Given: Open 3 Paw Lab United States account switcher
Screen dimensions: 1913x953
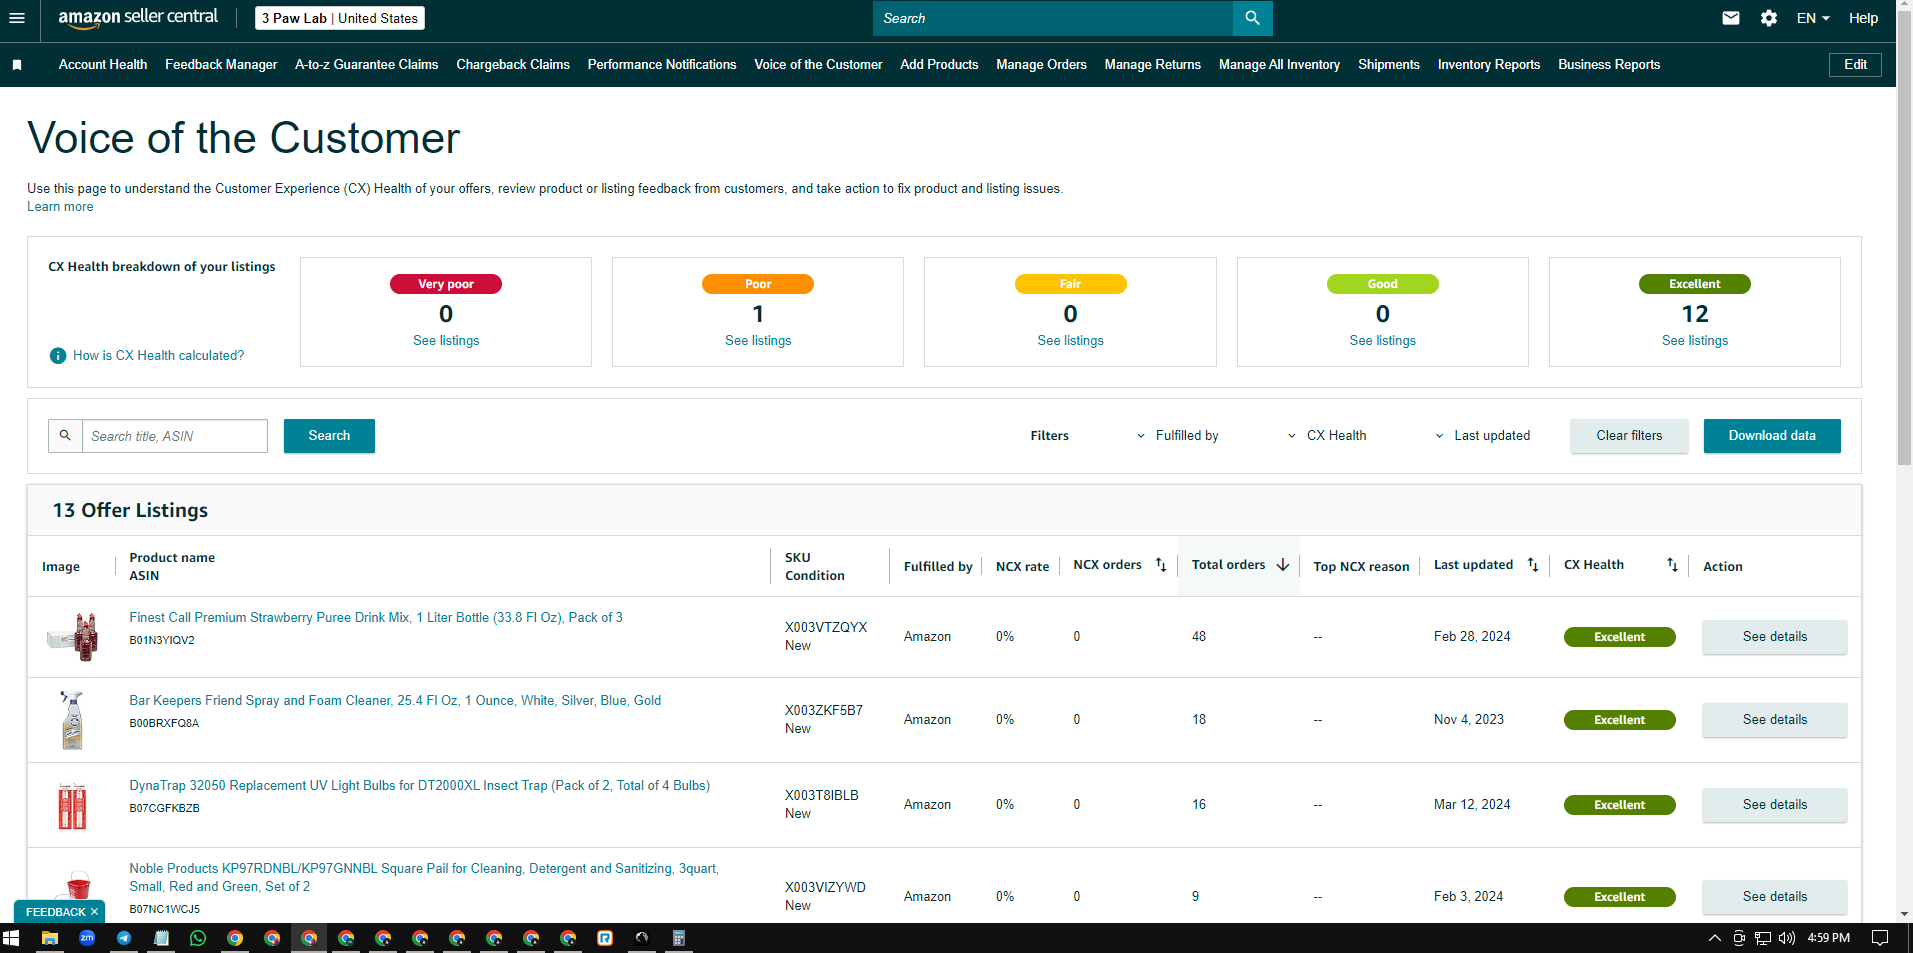Looking at the screenshot, I should tap(340, 18).
